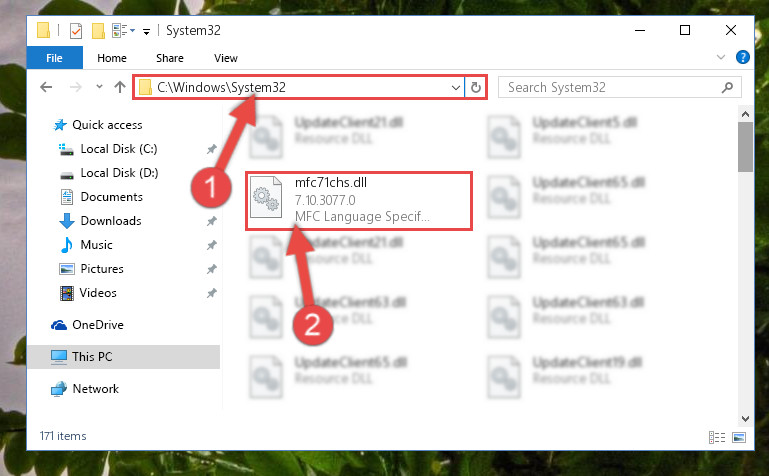The height and width of the screenshot is (476, 769).
Task: Switch to the View tab
Action: [226, 58]
